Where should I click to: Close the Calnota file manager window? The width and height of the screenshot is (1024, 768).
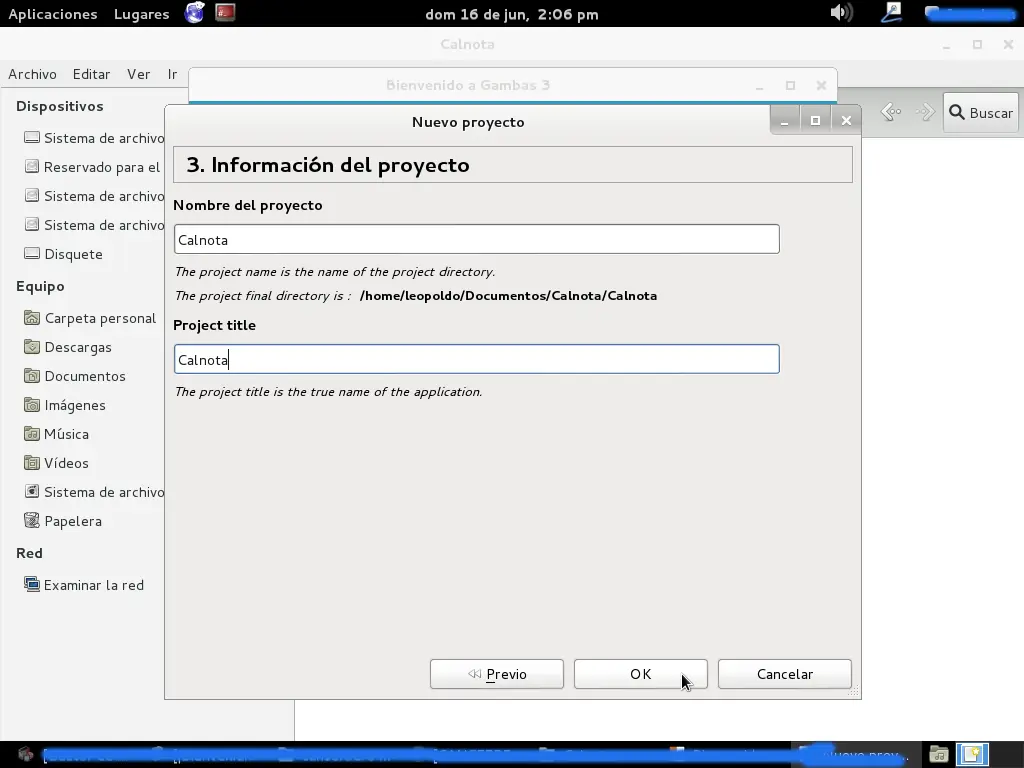(1008, 44)
